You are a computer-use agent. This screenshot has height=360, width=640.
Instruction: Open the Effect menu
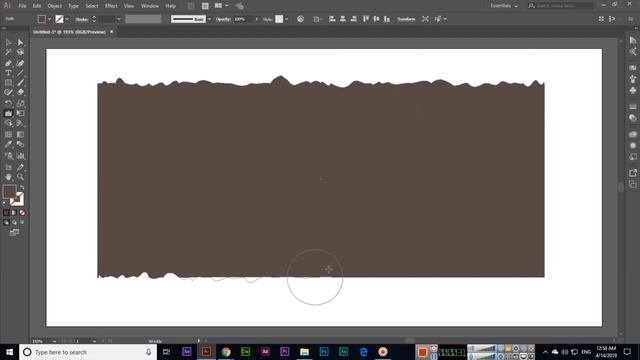[x=111, y=6]
